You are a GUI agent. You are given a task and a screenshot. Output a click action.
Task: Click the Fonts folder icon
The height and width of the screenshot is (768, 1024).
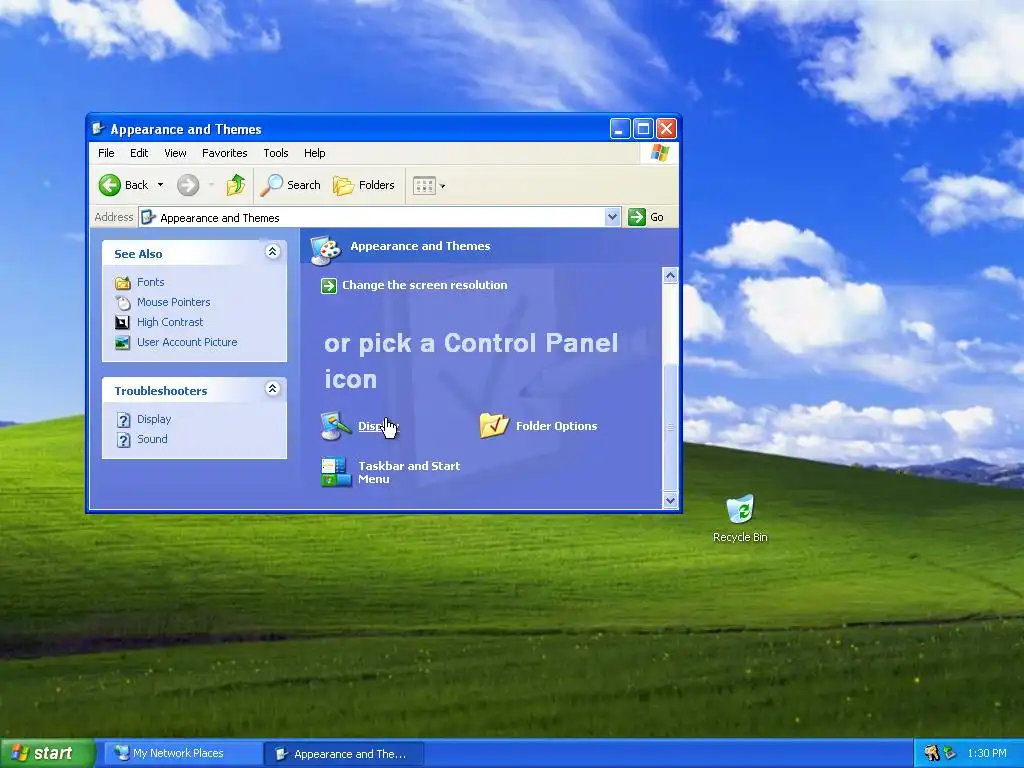(x=123, y=283)
